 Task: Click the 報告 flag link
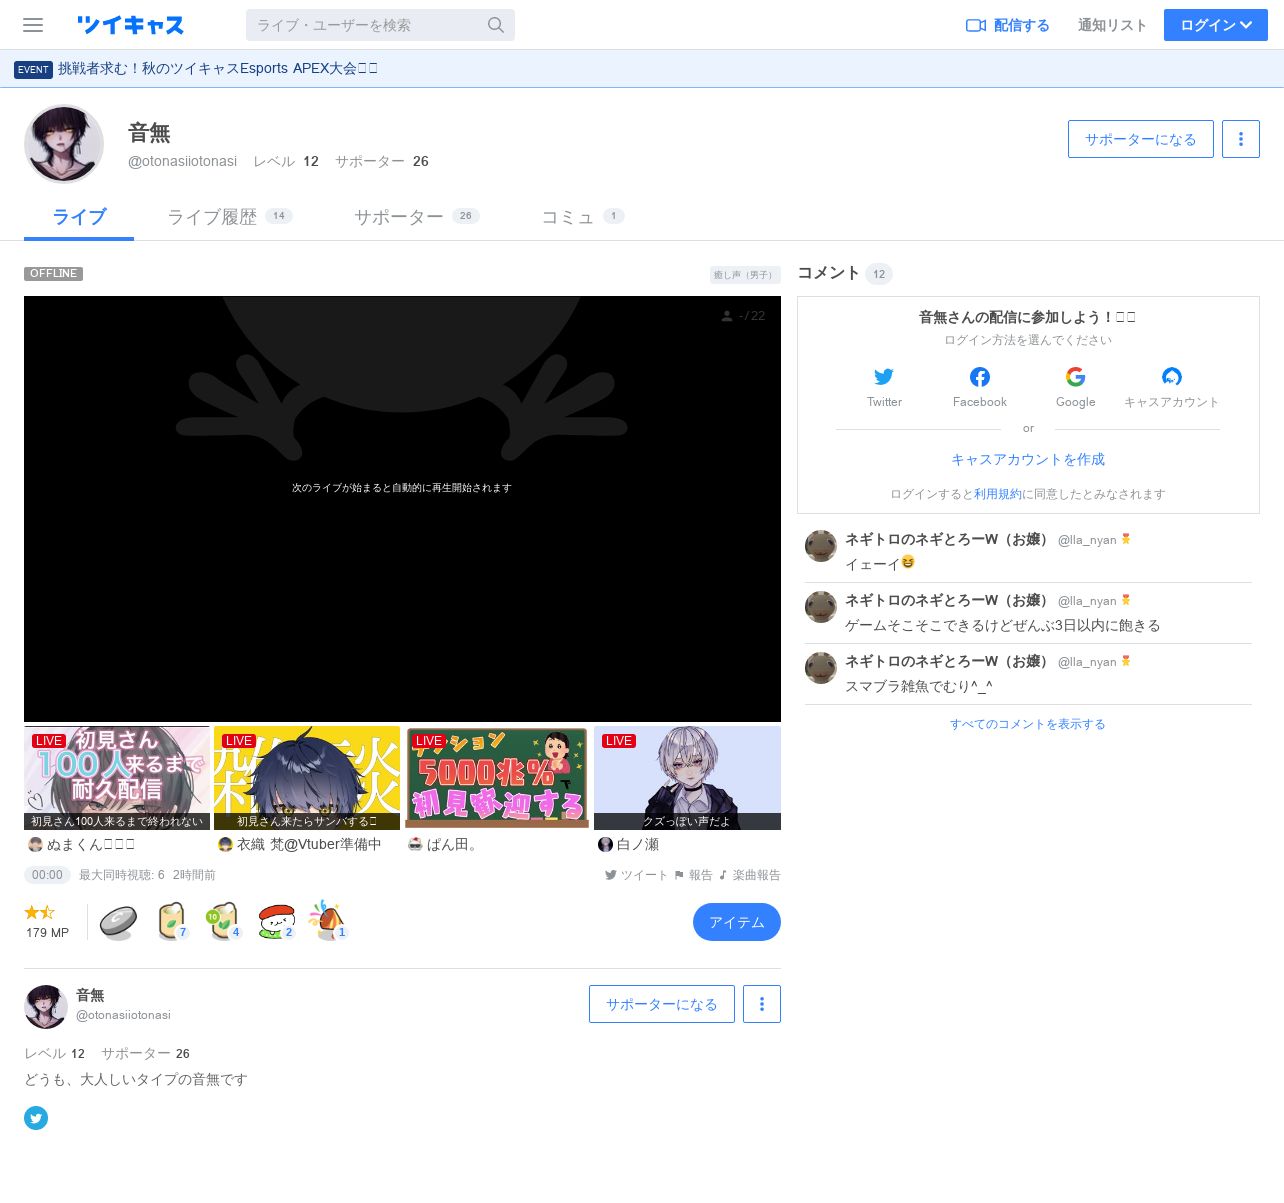(x=693, y=875)
